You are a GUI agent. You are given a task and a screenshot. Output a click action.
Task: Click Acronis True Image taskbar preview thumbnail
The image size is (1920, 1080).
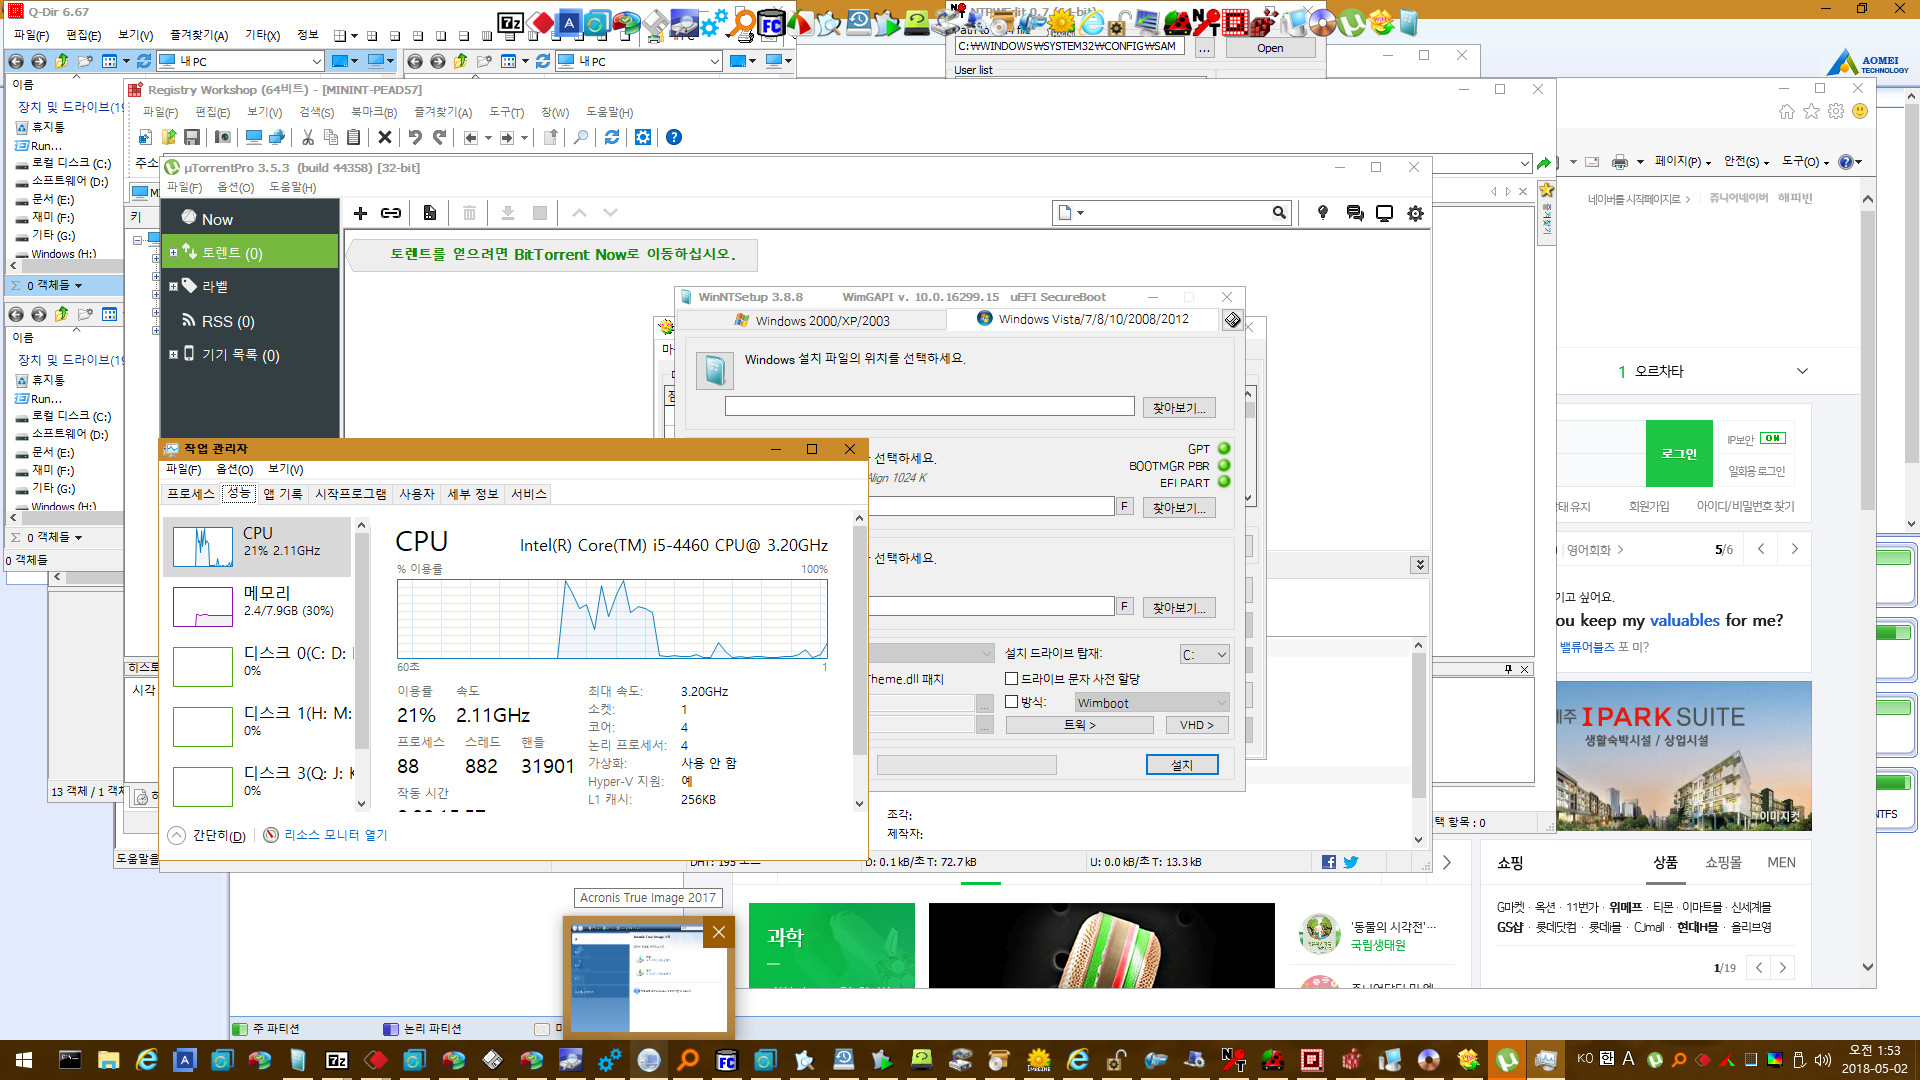pos(649,977)
